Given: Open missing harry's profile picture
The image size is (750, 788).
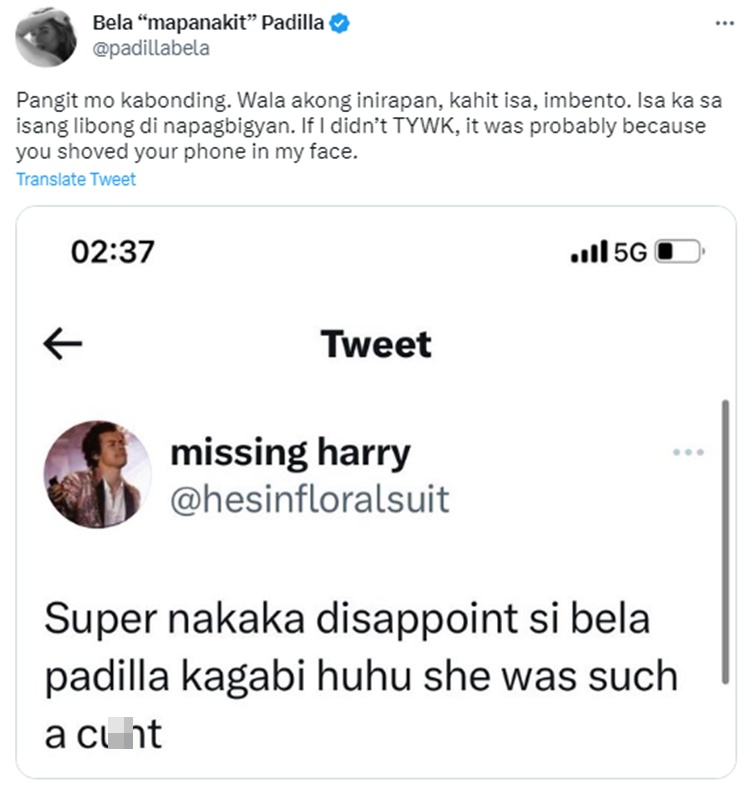Looking at the screenshot, I should 97,473.
